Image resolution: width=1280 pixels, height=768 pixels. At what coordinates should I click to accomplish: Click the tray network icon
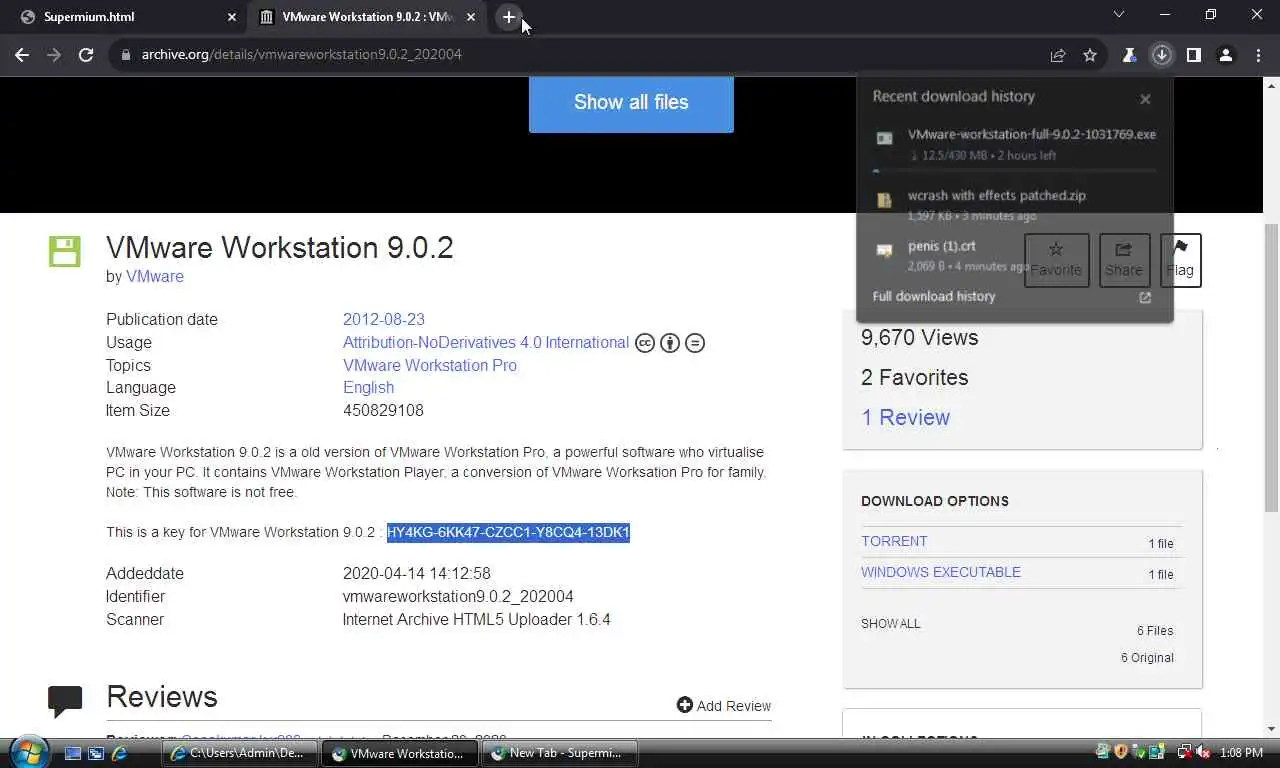click(1184, 753)
